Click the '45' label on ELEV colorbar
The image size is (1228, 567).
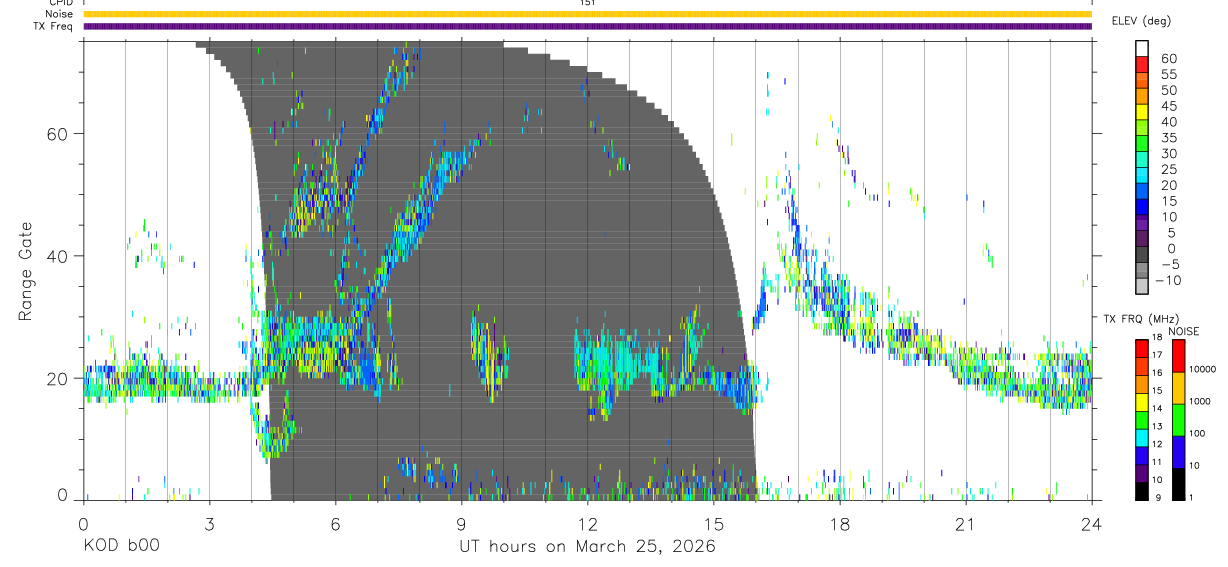(x=1169, y=106)
